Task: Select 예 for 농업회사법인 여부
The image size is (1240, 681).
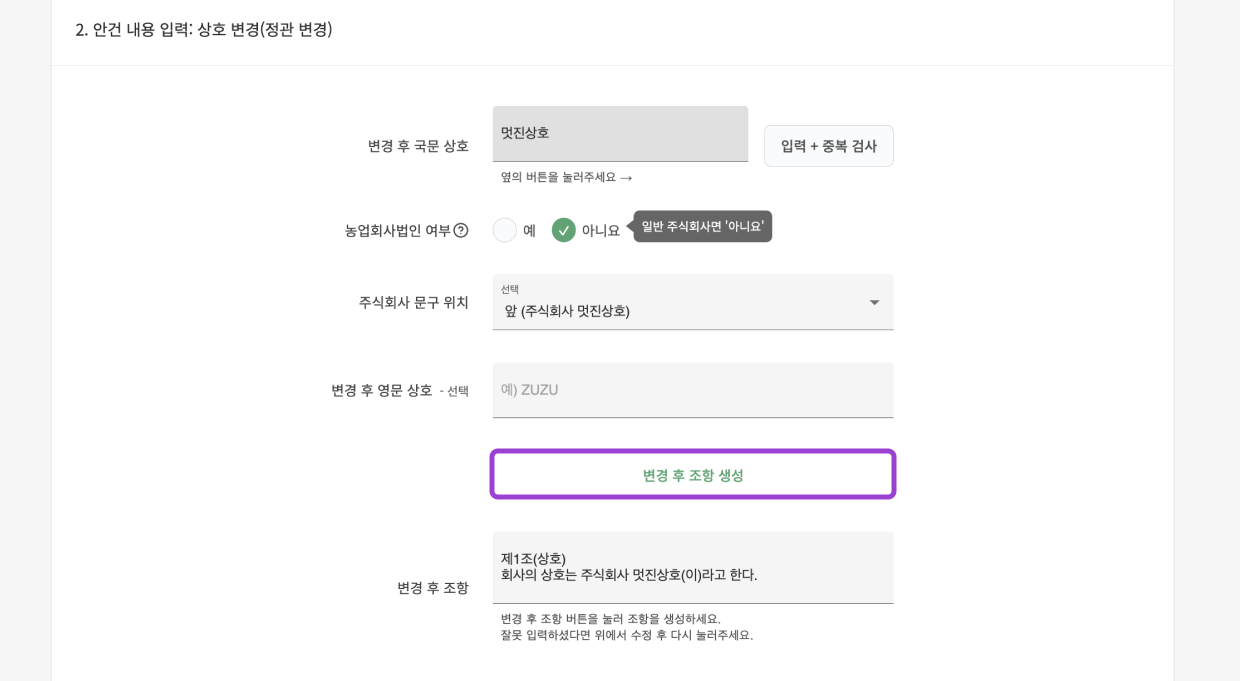Action: point(505,230)
